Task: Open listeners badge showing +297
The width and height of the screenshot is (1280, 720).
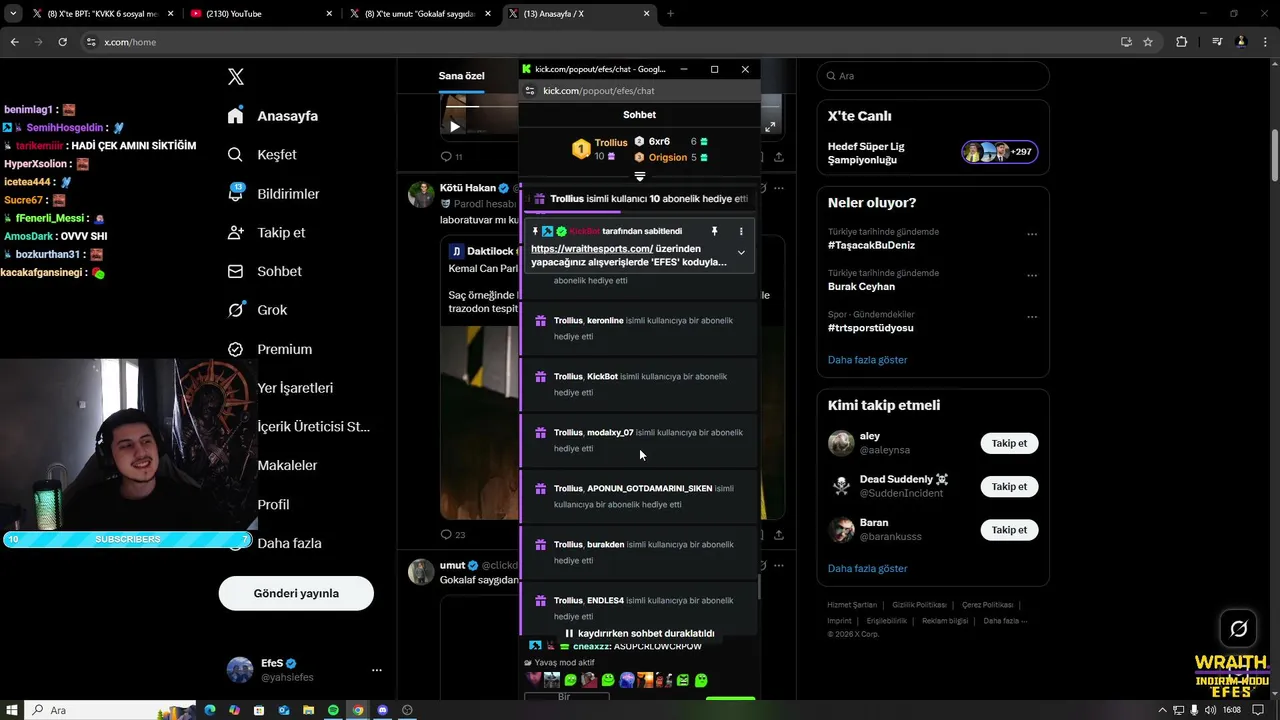Action: point(1000,152)
